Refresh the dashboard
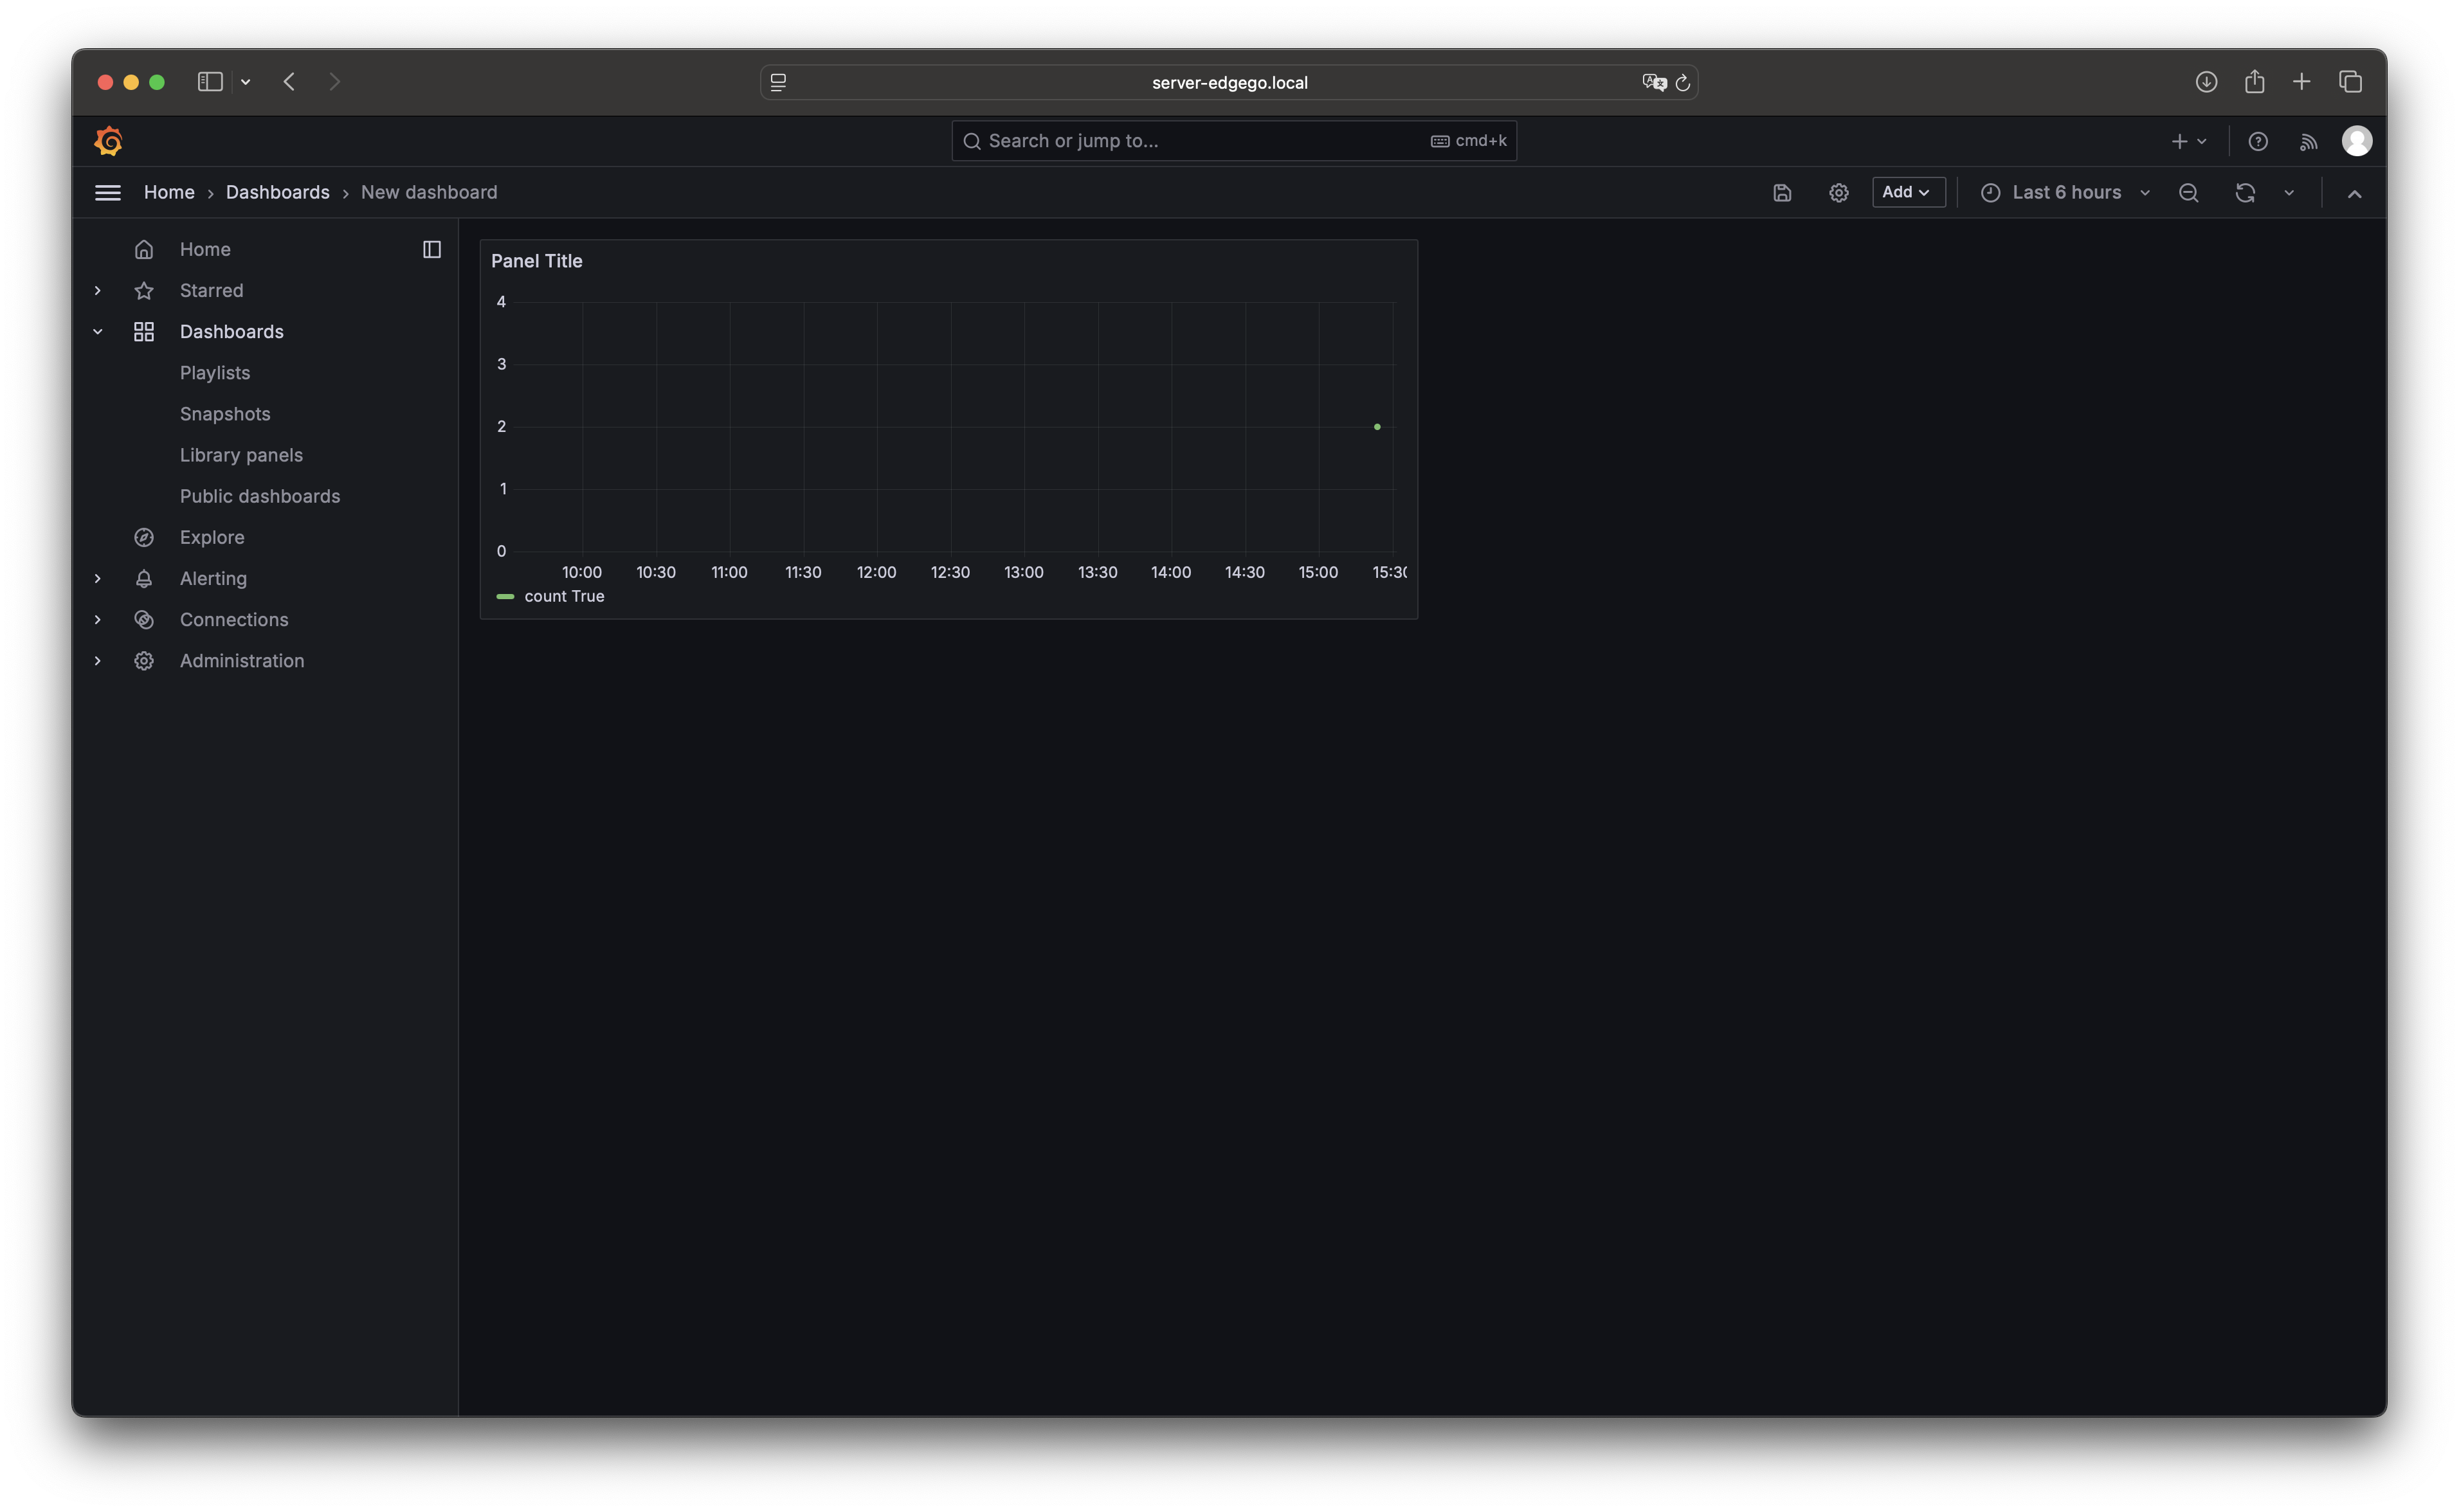Image resolution: width=2459 pixels, height=1512 pixels. (x=2244, y=193)
